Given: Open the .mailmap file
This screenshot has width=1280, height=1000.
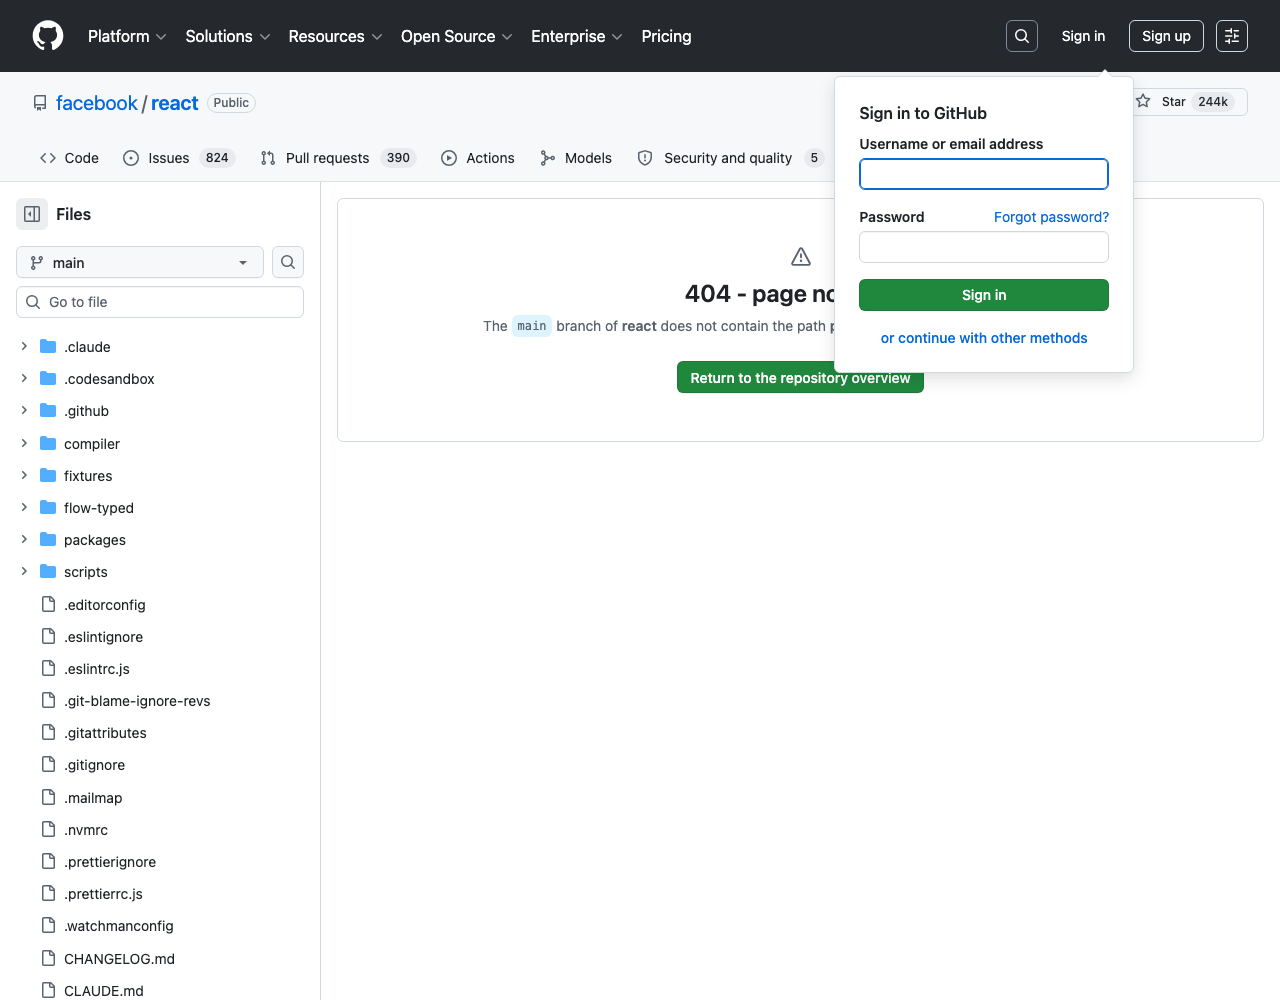Looking at the screenshot, I should 93,798.
